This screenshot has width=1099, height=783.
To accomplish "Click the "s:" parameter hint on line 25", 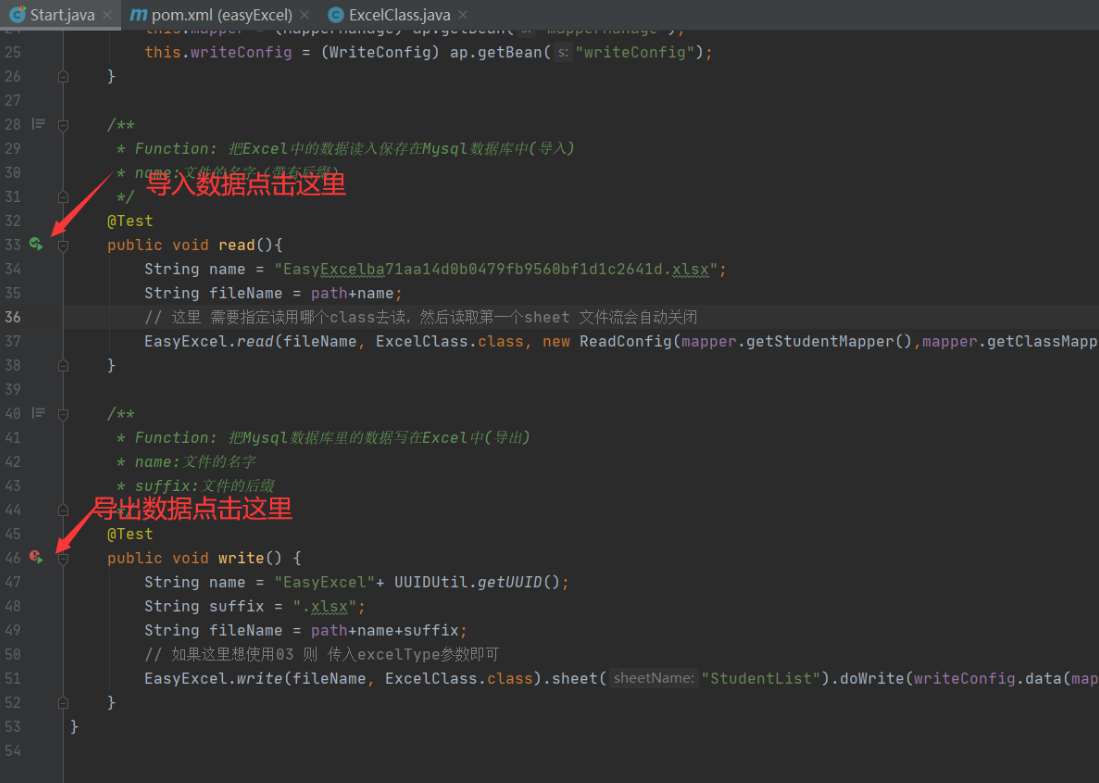I will point(563,53).
